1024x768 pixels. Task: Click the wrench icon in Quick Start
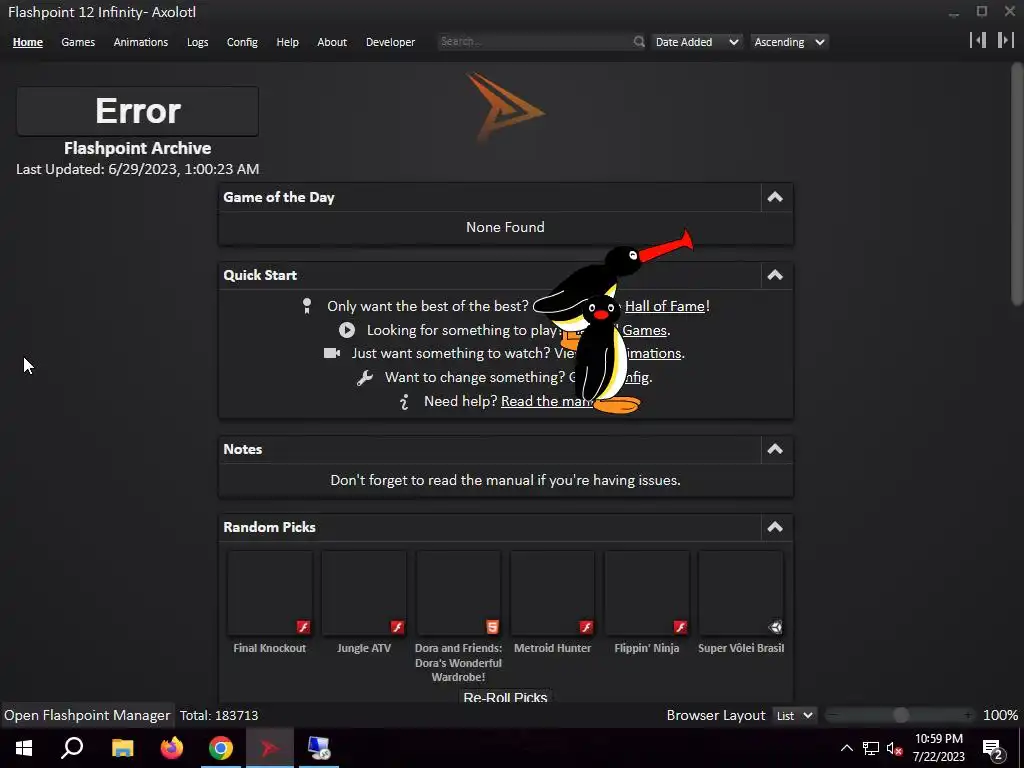365,377
